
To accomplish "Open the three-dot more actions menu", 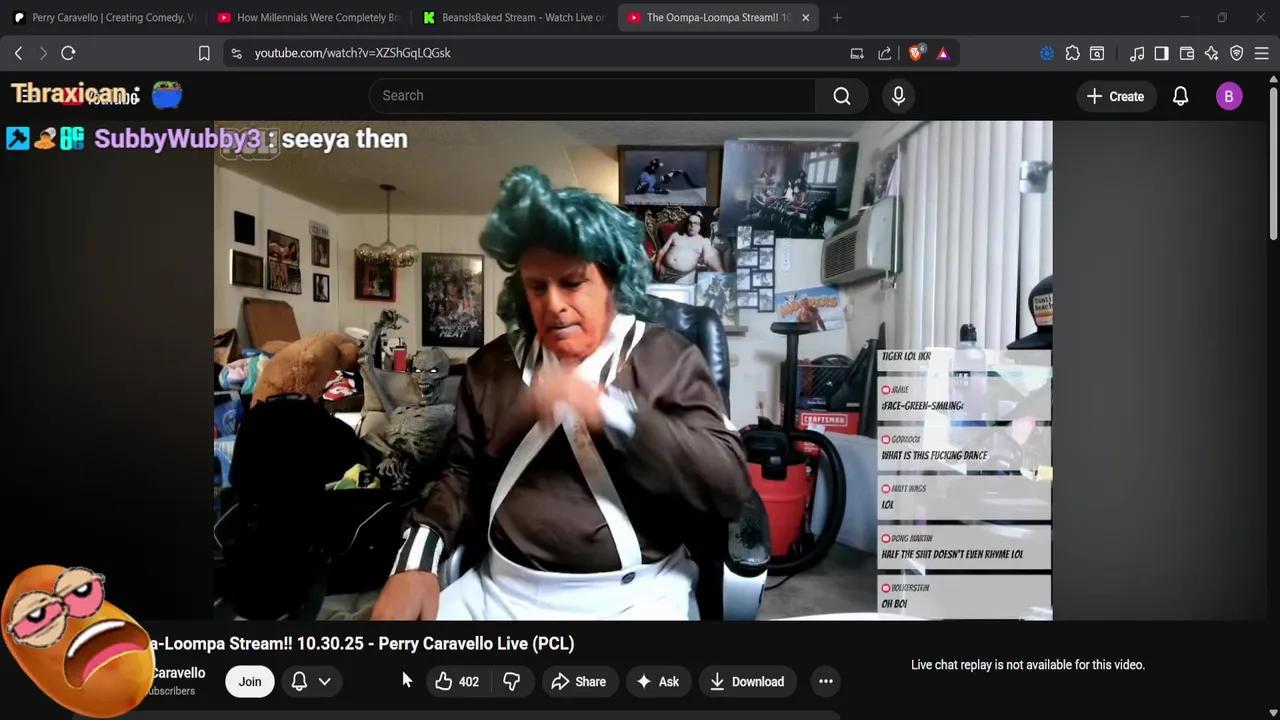I will 826,682.
